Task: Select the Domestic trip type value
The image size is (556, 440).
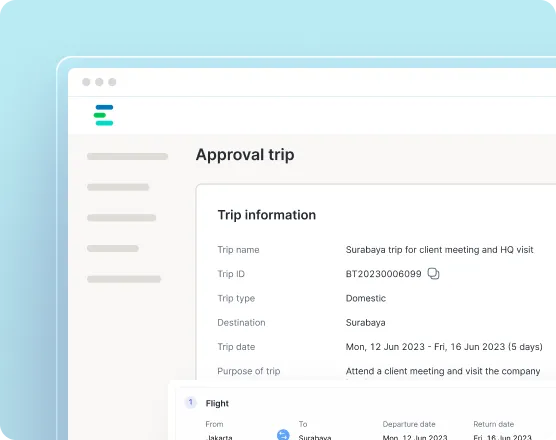Action: tap(366, 298)
